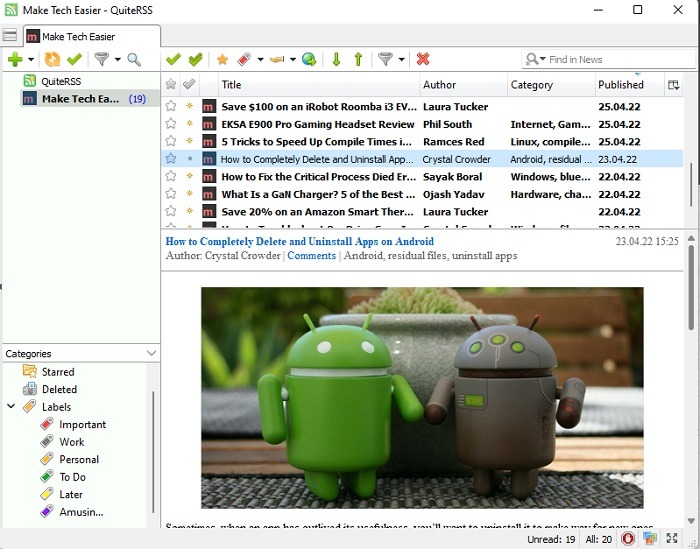Image resolution: width=700 pixels, height=549 pixels.
Task: Update all feeds with the orange refresh icon
Action: [x=52, y=60]
